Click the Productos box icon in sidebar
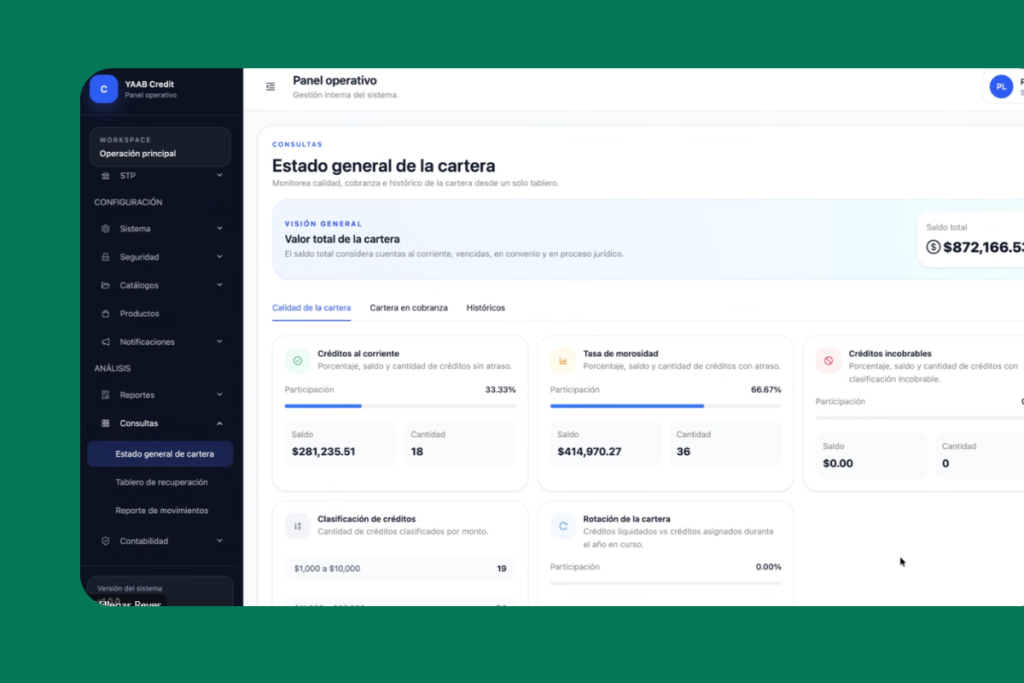The height and width of the screenshot is (683, 1024). 106,314
